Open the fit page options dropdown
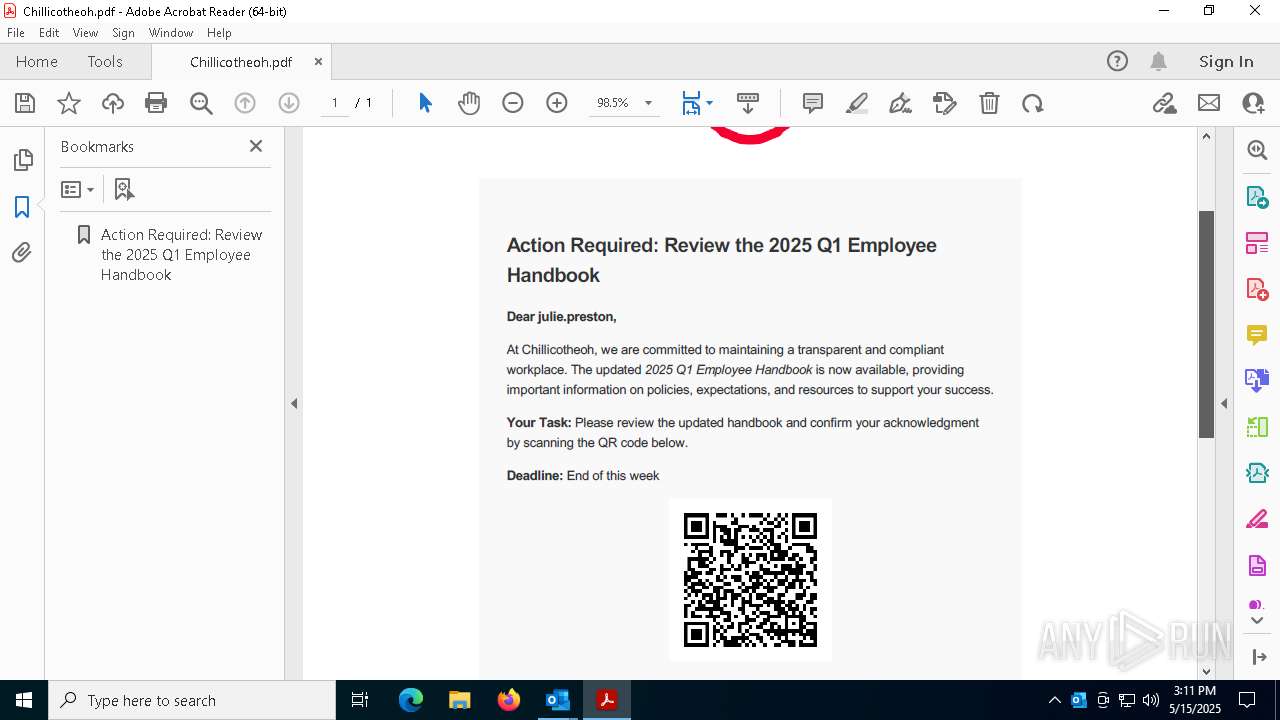This screenshot has width=1280, height=720. 709,103
